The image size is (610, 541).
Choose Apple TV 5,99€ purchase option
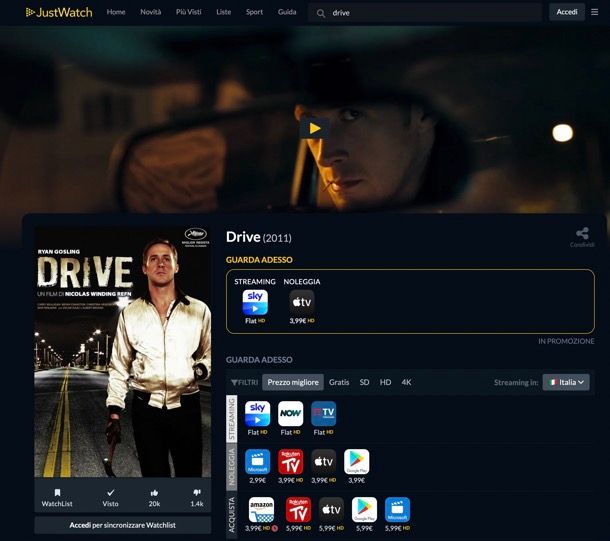point(331,509)
